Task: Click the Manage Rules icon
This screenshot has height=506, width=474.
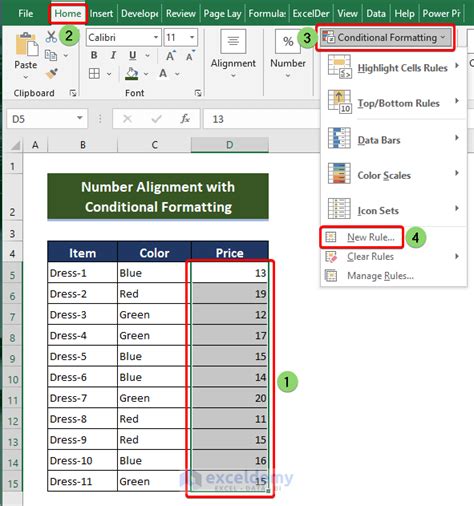Action: tap(331, 275)
